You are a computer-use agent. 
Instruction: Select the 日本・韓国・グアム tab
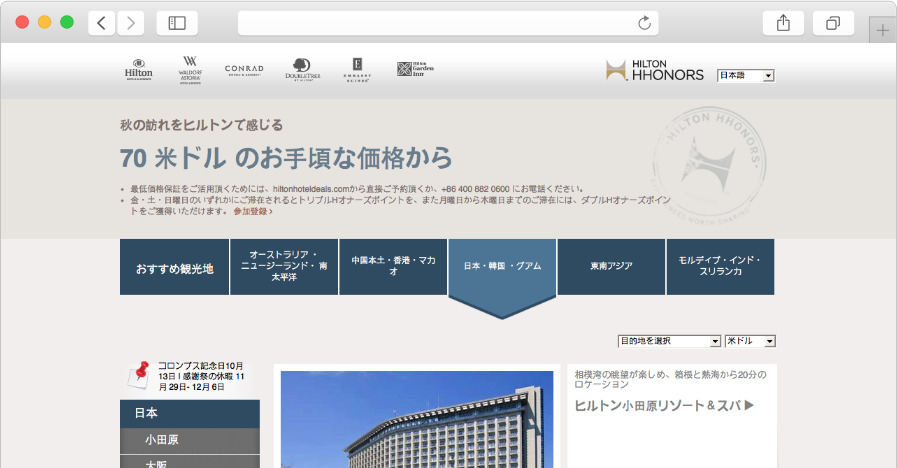point(502,267)
